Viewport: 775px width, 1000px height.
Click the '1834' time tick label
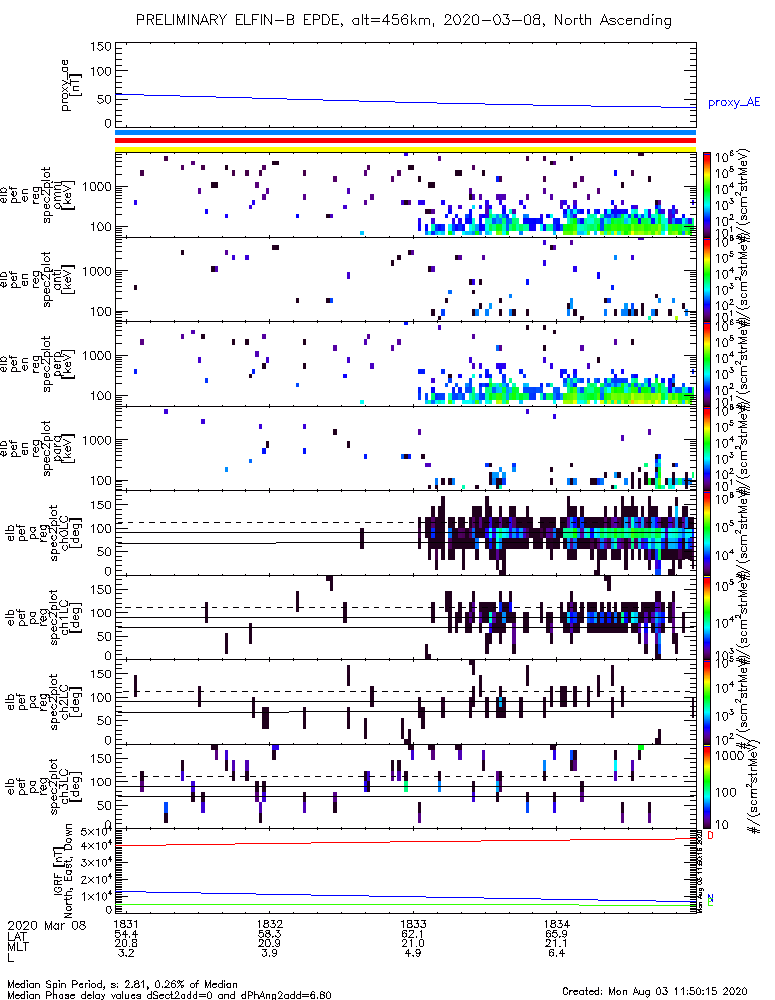557,923
